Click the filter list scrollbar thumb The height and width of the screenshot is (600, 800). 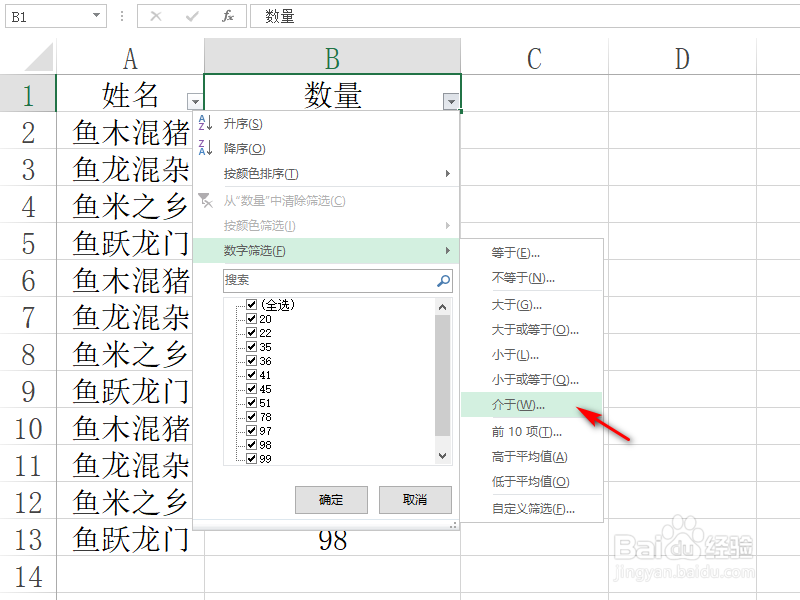pyautogui.click(x=442, y=376)
